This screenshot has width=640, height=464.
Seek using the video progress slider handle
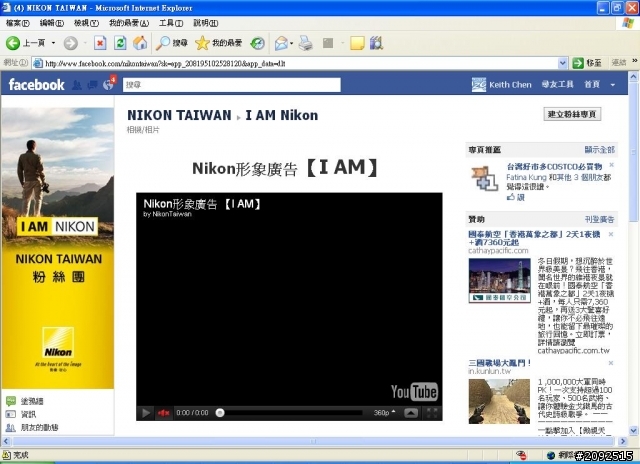click(220, 413)
